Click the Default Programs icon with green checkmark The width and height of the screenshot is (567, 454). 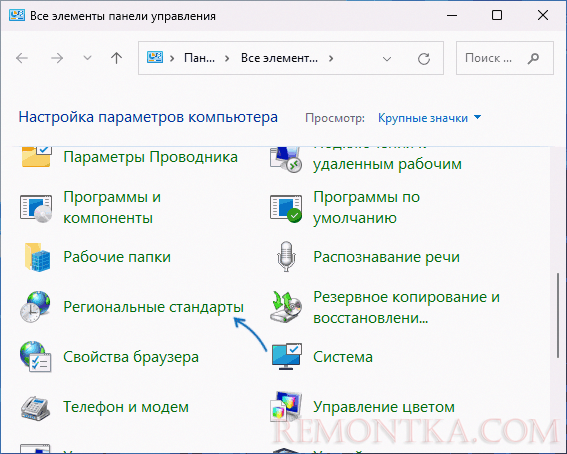[286, 208]
